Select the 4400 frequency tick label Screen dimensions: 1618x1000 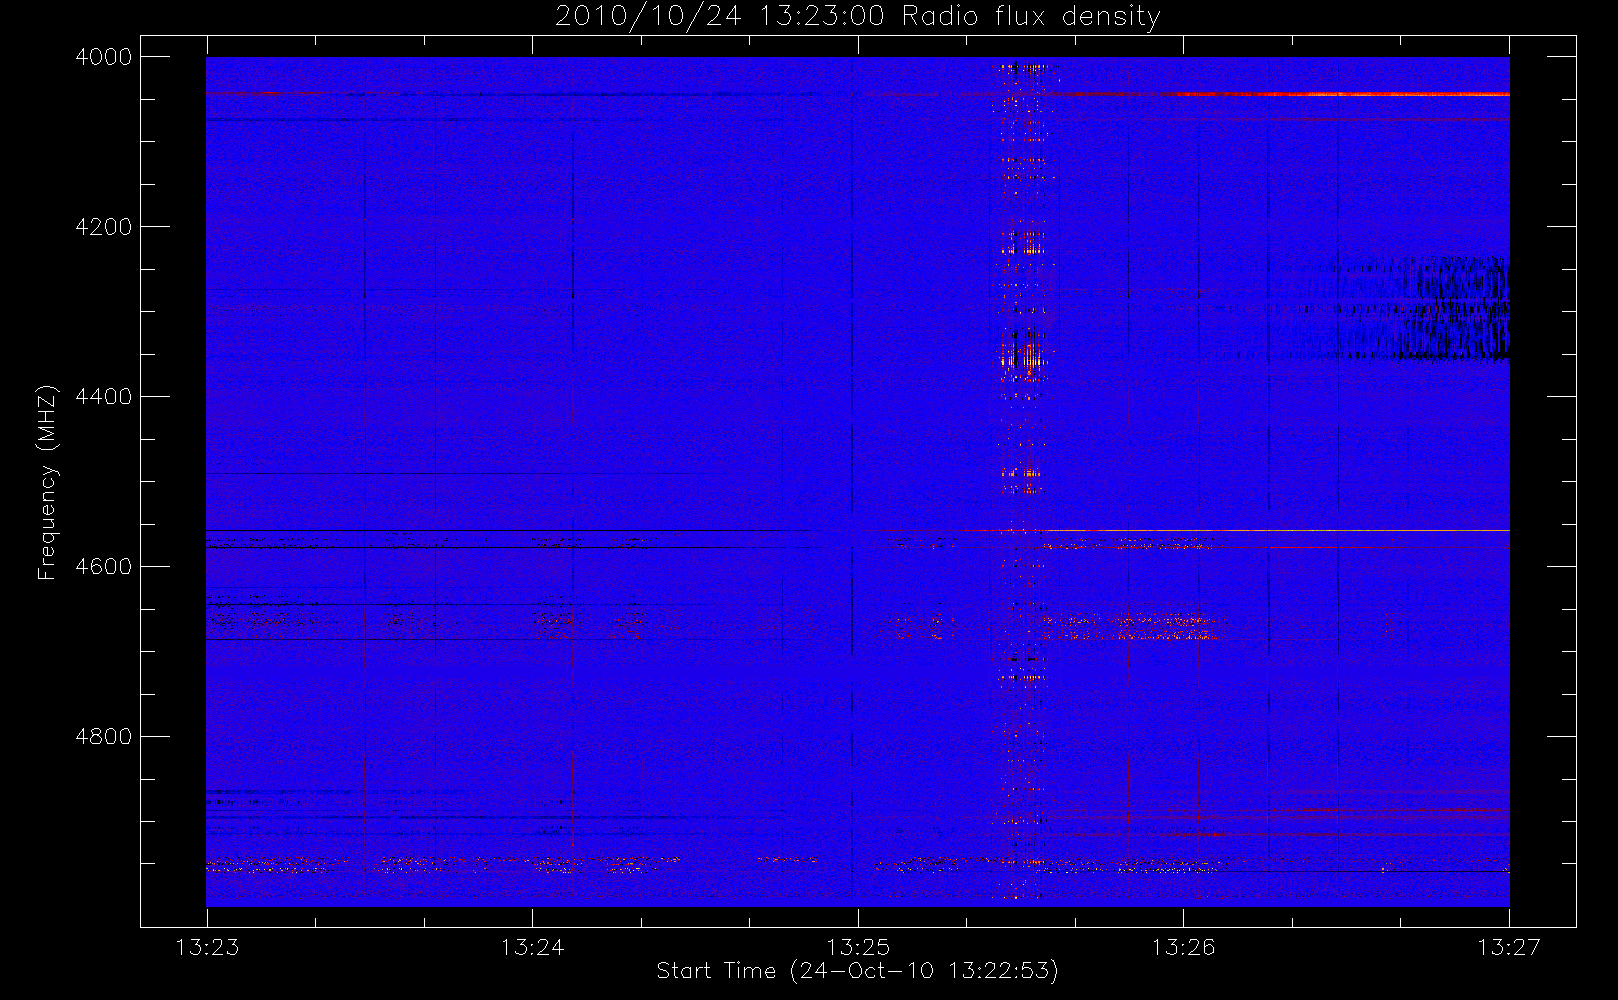click(x=104, y=397)
